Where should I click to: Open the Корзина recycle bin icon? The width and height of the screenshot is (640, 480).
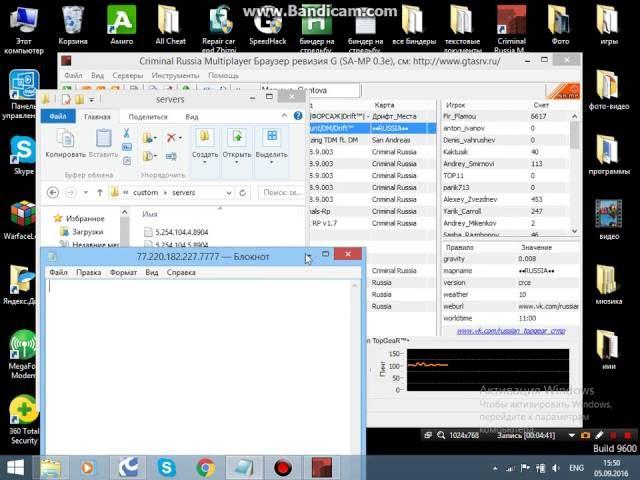tap(73, 25)
